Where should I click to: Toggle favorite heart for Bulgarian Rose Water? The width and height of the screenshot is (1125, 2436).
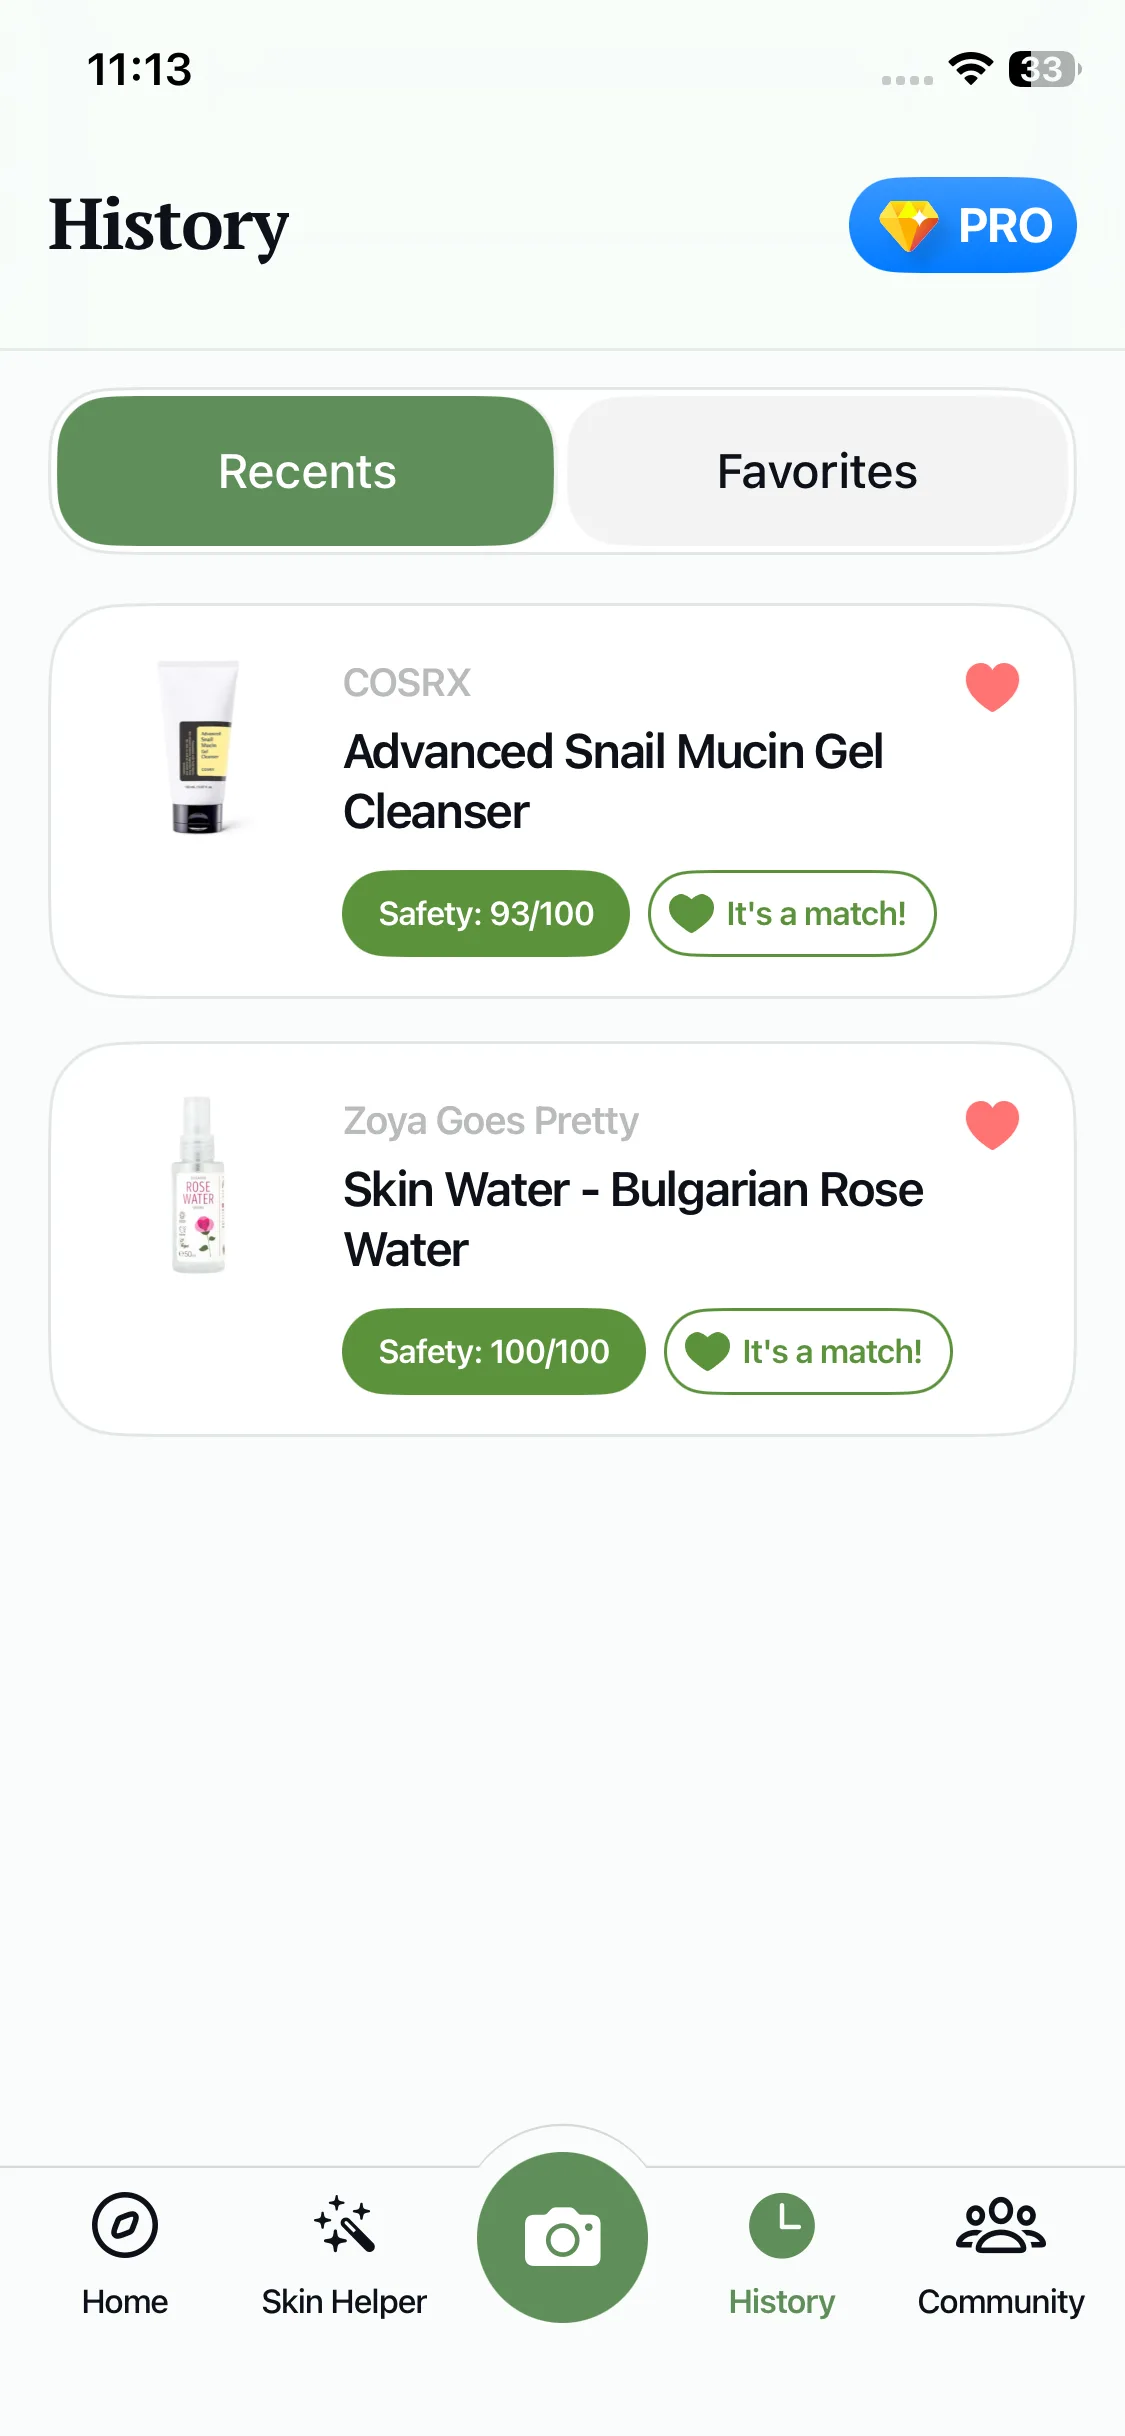(x=992, y=1125)
